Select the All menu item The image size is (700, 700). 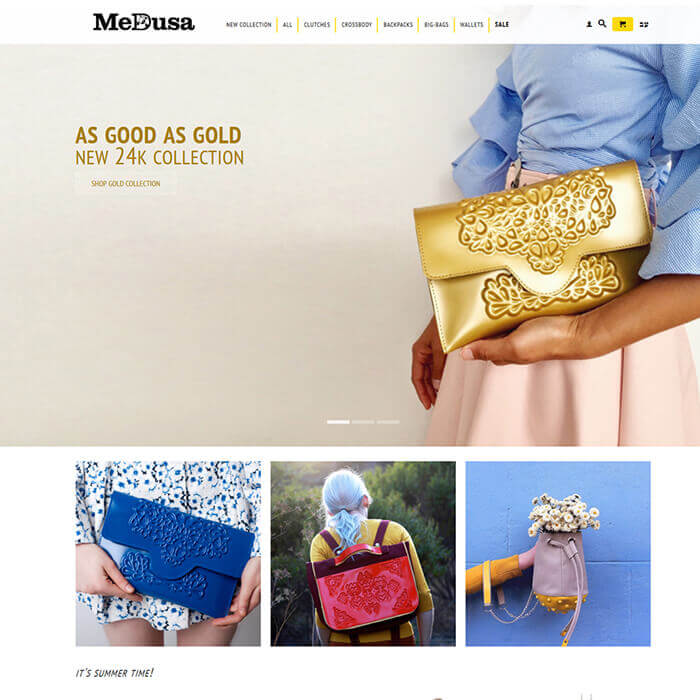[288, 25]
